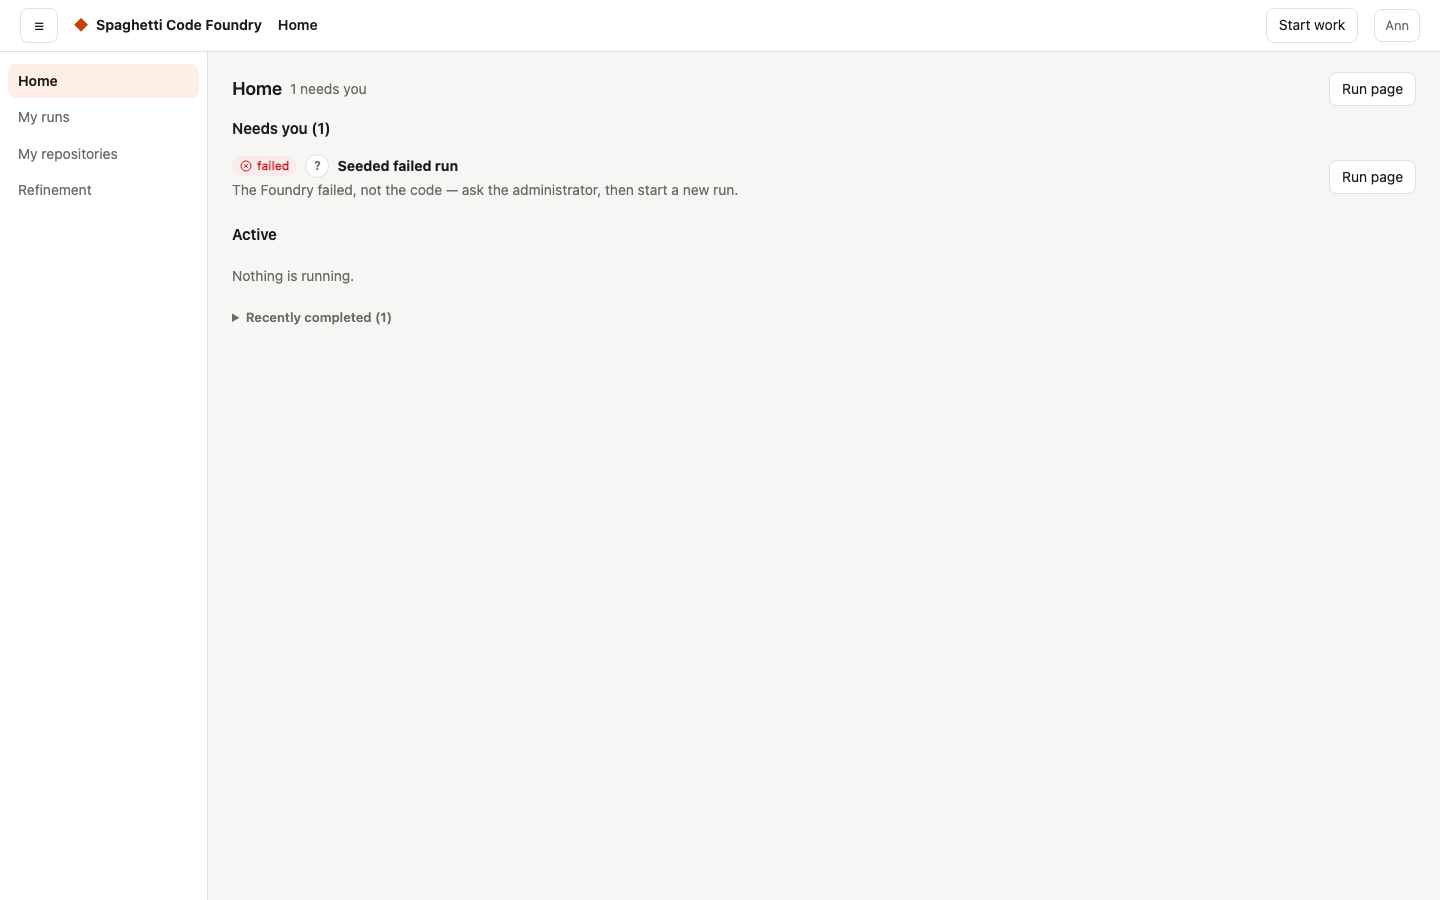Open My repositories in the sidebar
The width and height of the screenshot is (1440, 900).
103,154
